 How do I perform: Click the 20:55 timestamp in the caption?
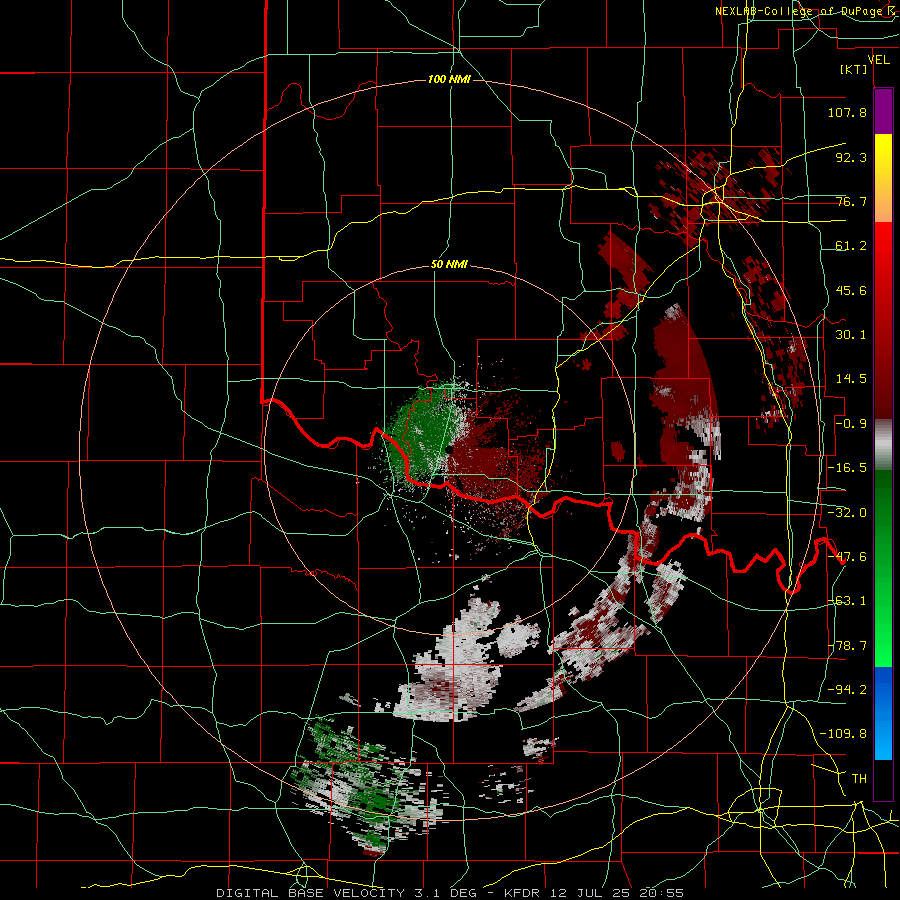pos(663,893)
